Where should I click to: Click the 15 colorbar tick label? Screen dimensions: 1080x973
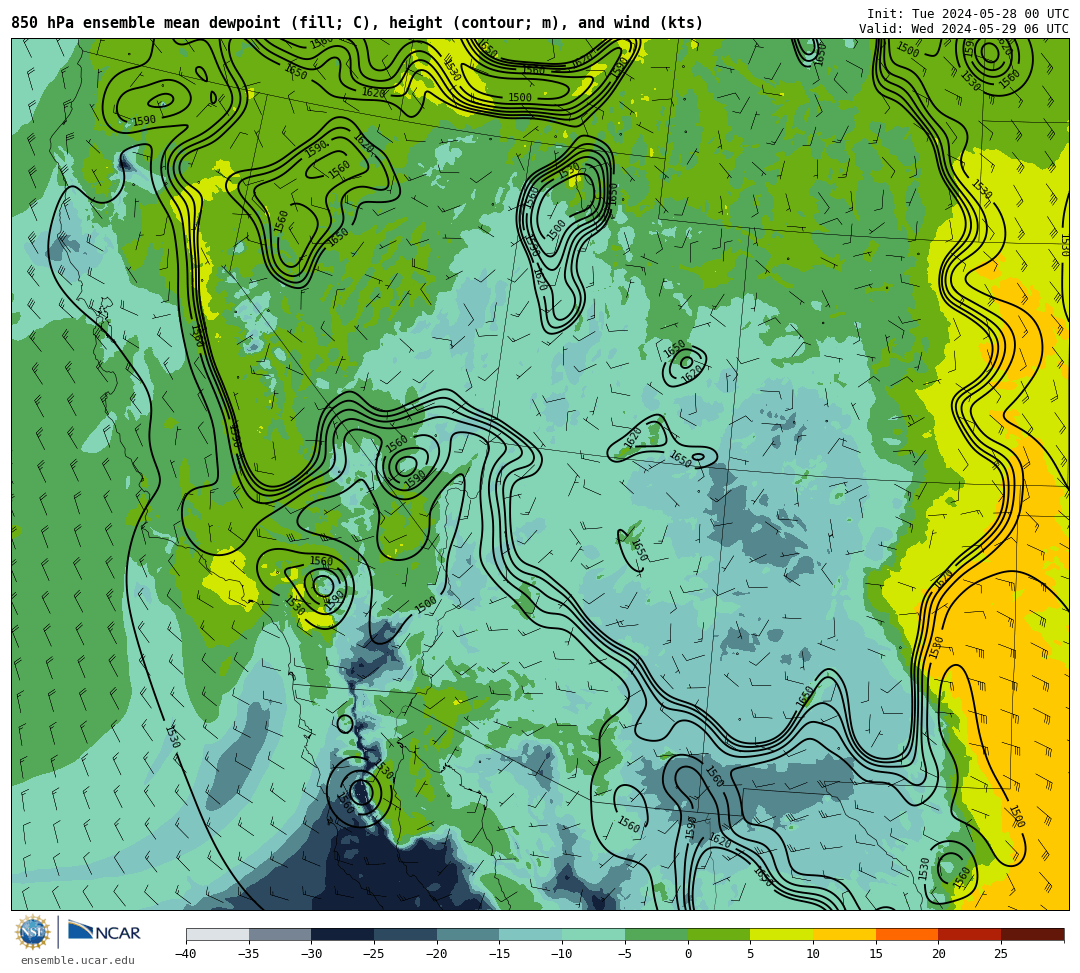875,954
